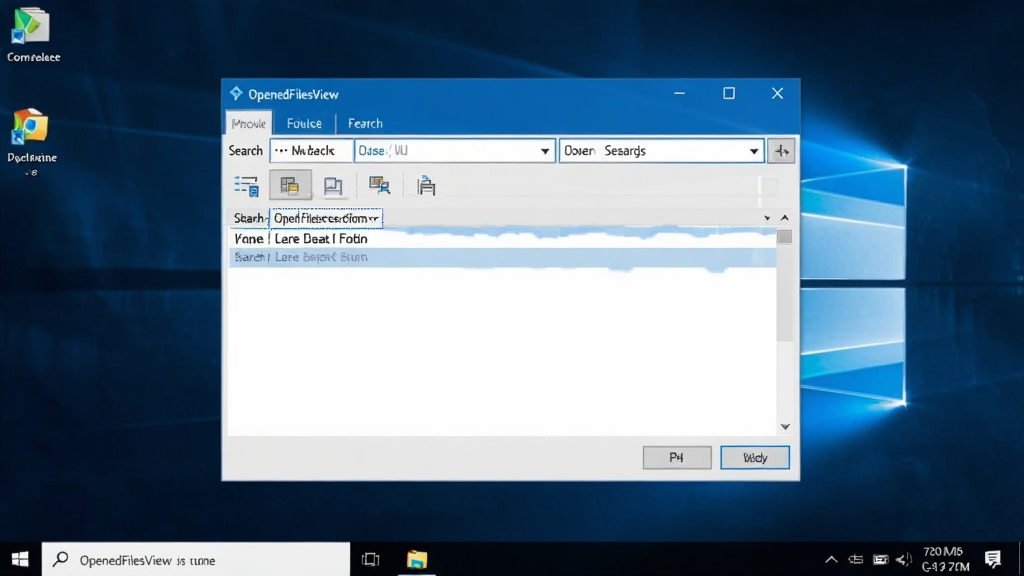Switch to the Fouice tab
Viewport: 1024px width, 576px height.
click(304, 123)
